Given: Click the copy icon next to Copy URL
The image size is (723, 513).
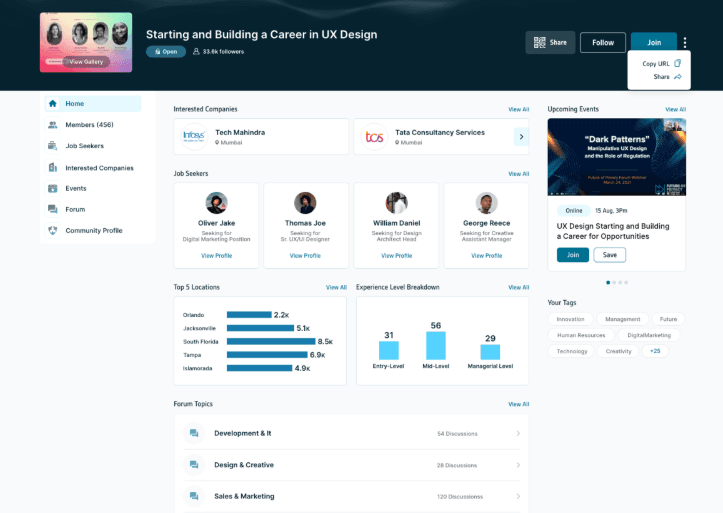Looking at the screenshot, I should point(677,63).
